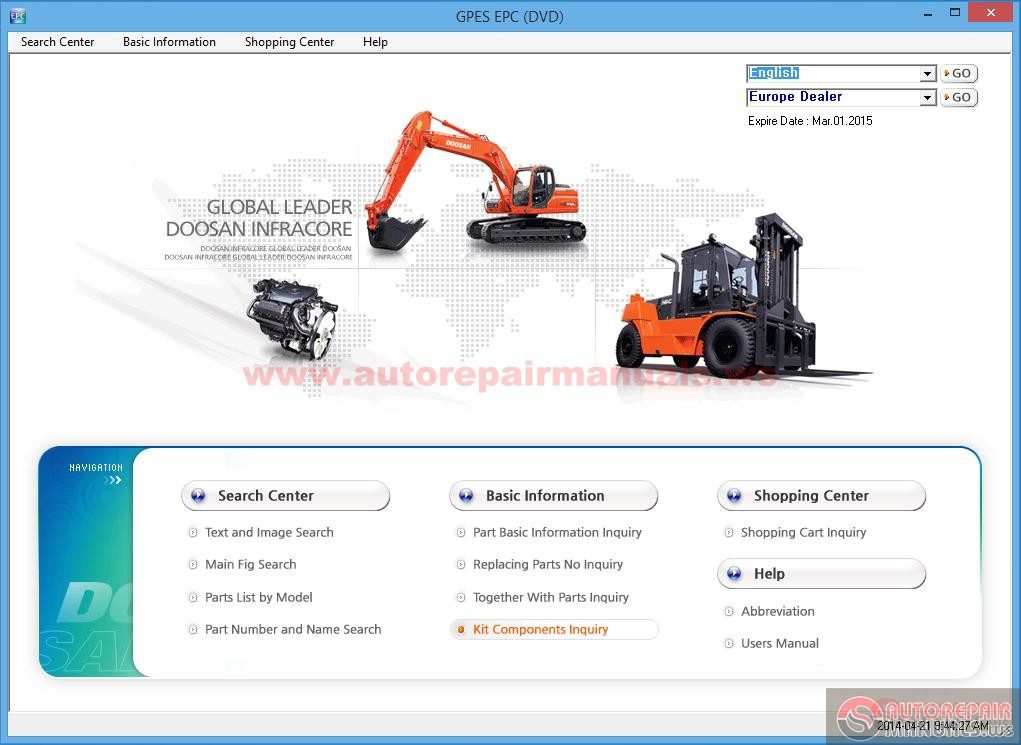Click GO button next to Europe Dealer
This screenshot has height=745, width=1021.
coord(958,98)
